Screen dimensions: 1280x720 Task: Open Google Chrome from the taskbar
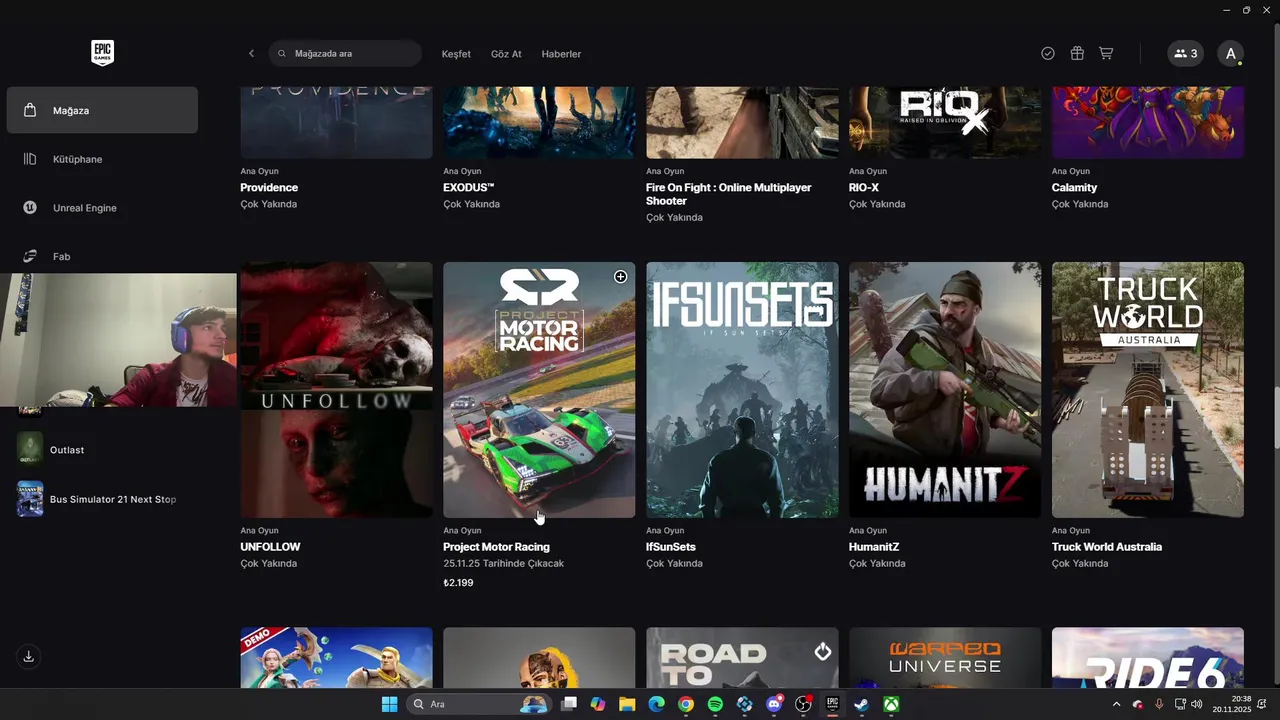pos(685,704)
